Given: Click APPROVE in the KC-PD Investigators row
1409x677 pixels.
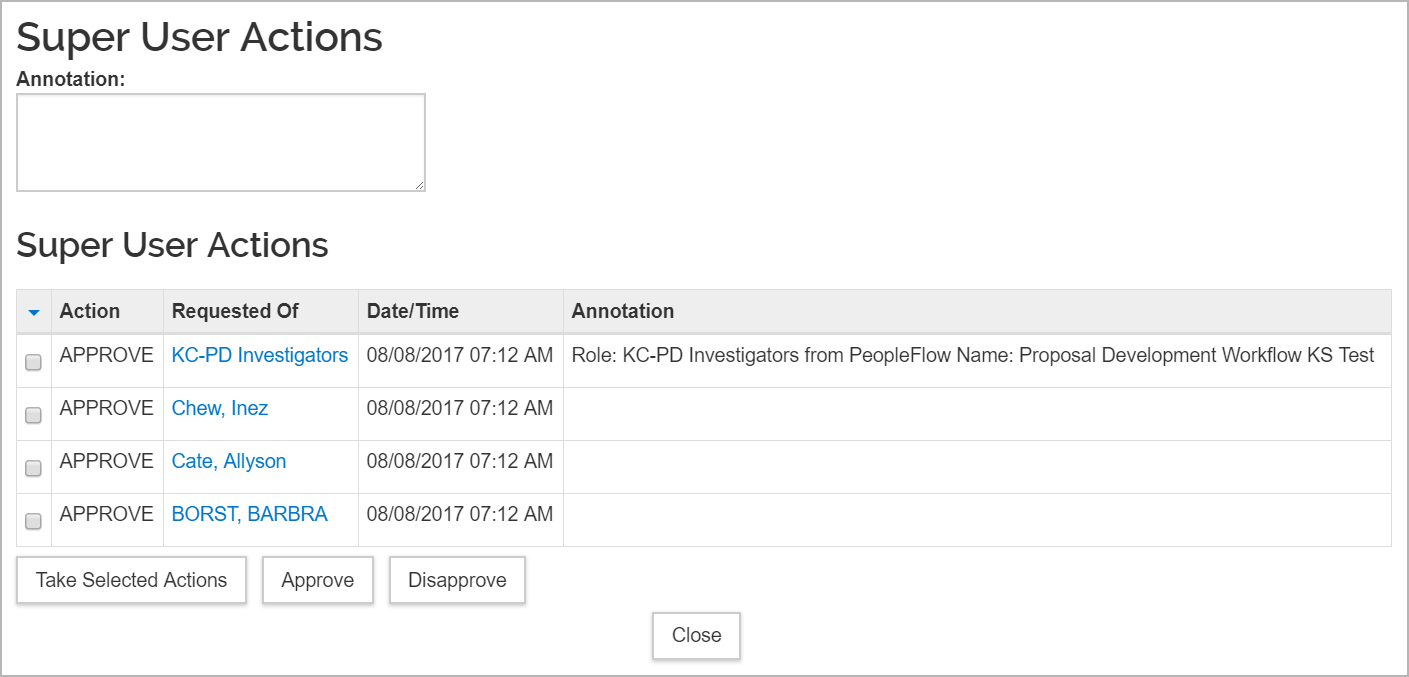Looking at the screenshot, I should click(x=107, y=355).
